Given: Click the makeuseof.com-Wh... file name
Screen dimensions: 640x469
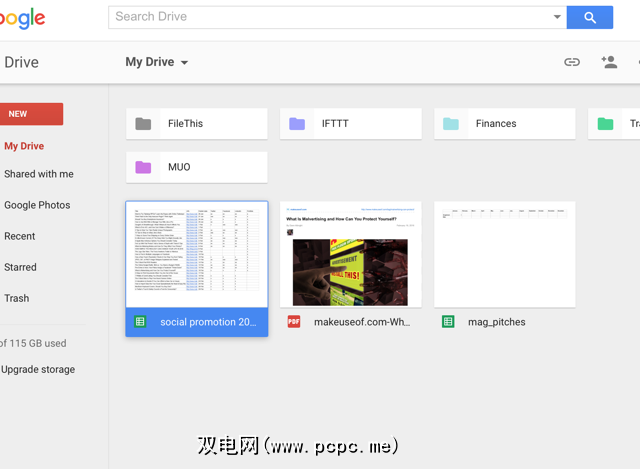Looking at the screenshot, I should (x=362, y=322).
